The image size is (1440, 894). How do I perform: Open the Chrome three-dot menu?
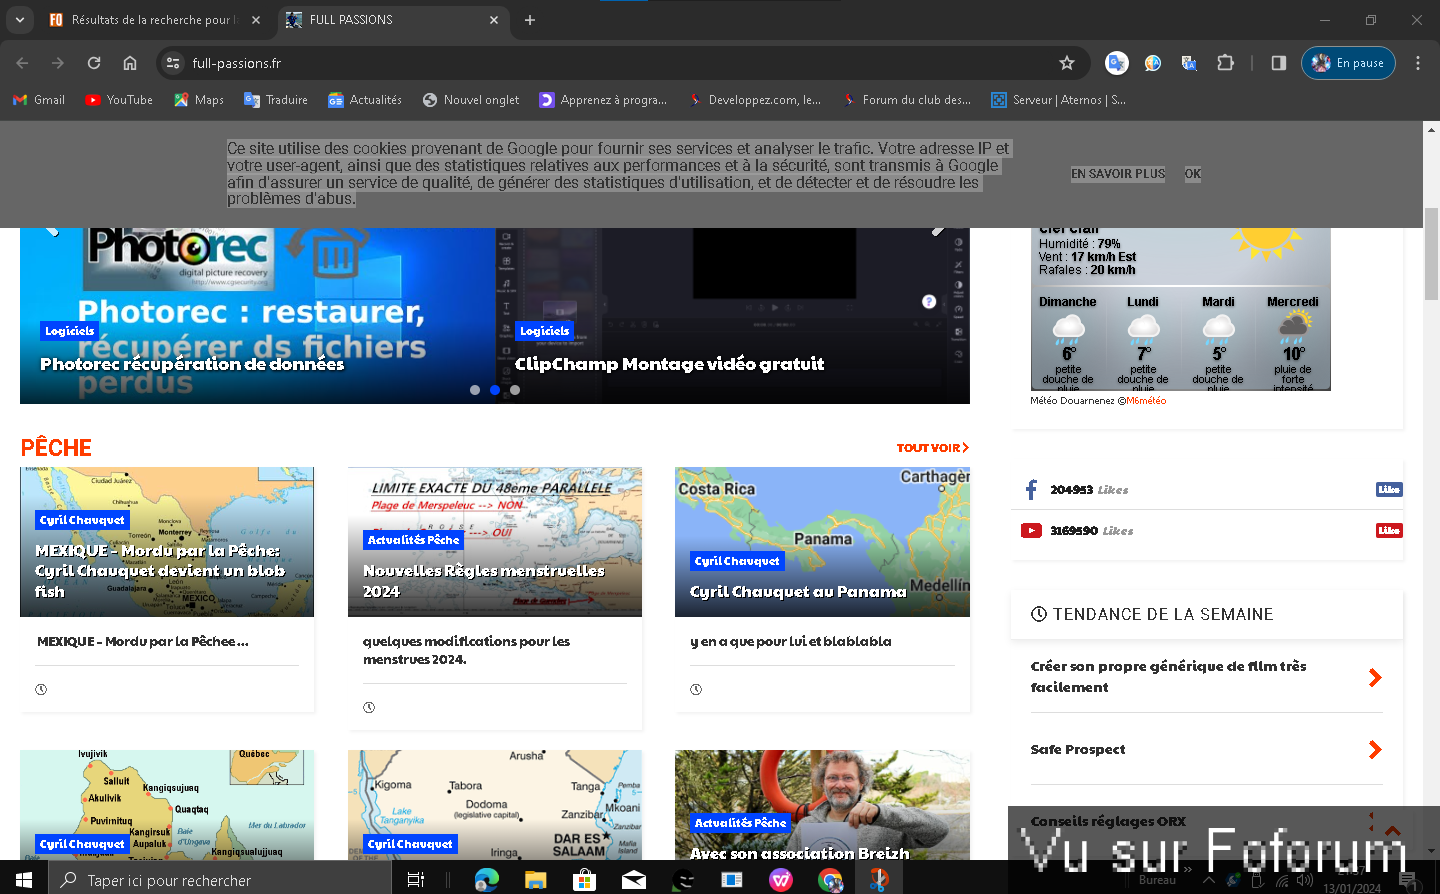click(1418, 63)
